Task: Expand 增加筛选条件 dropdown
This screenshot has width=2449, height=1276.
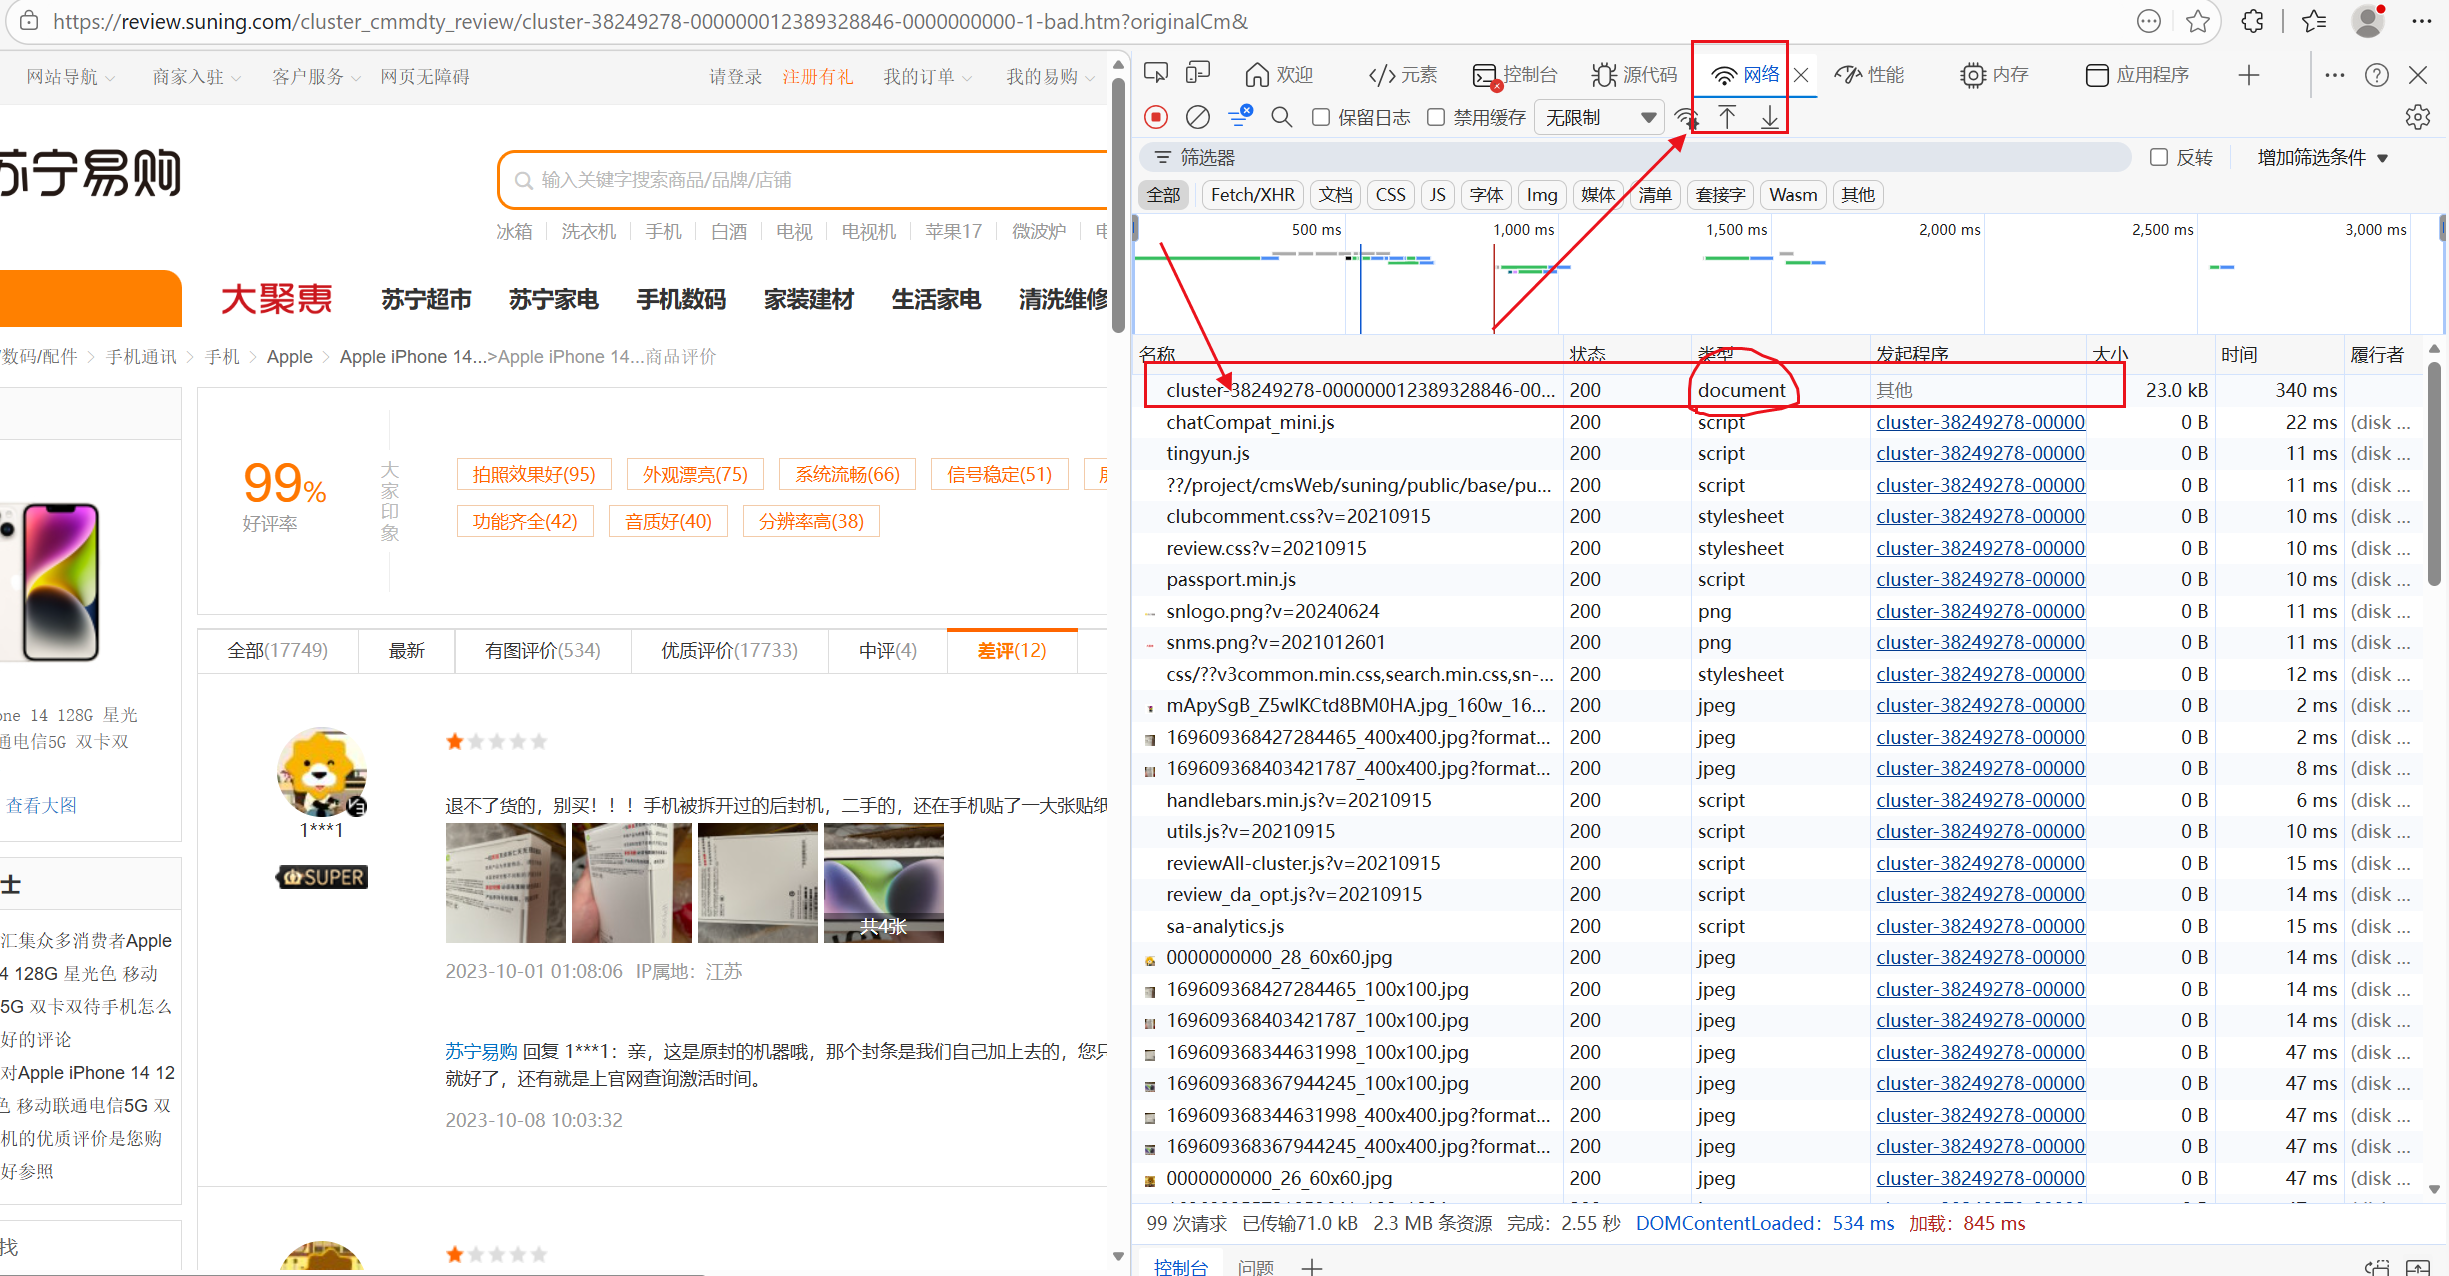Action: click(x=2322, y=157)
